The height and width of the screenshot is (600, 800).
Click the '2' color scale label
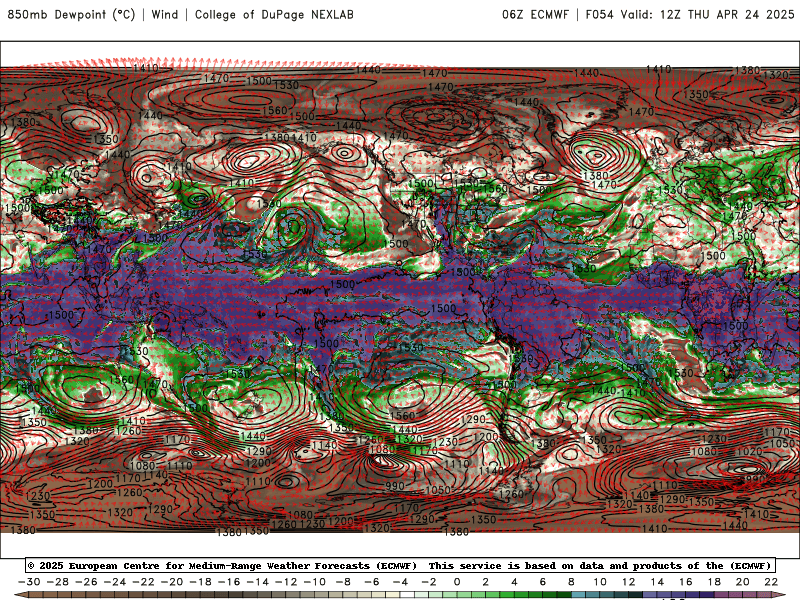click(486, 582)
